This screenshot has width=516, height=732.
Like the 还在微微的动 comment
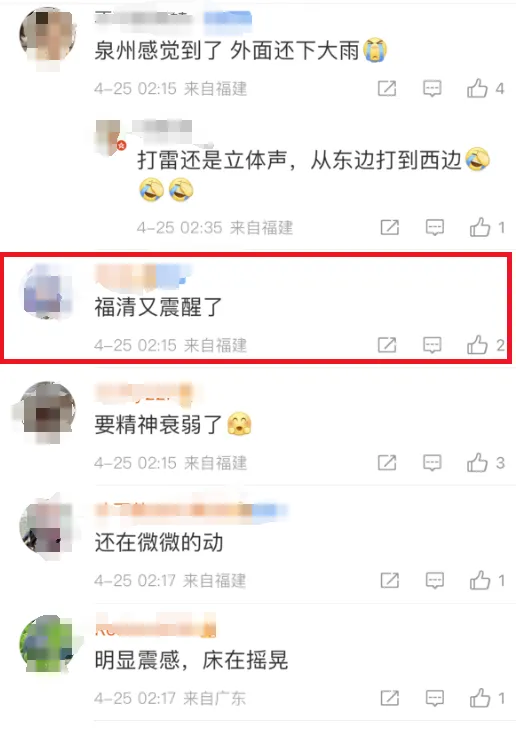tap(480, 580)
